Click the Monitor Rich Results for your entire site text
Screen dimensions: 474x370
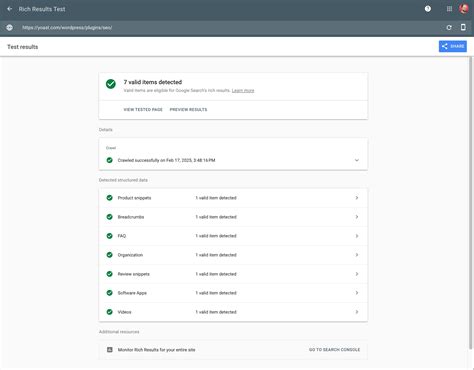156,350
